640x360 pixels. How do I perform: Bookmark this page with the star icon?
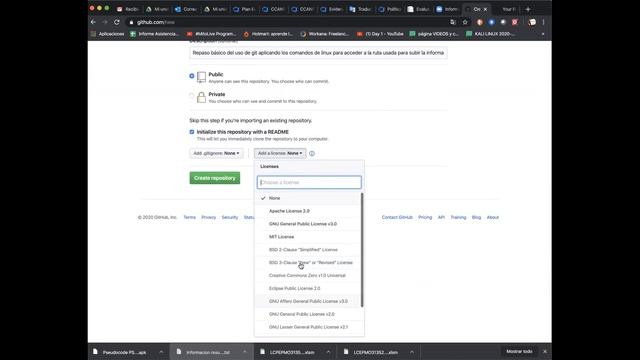point(465,22)
